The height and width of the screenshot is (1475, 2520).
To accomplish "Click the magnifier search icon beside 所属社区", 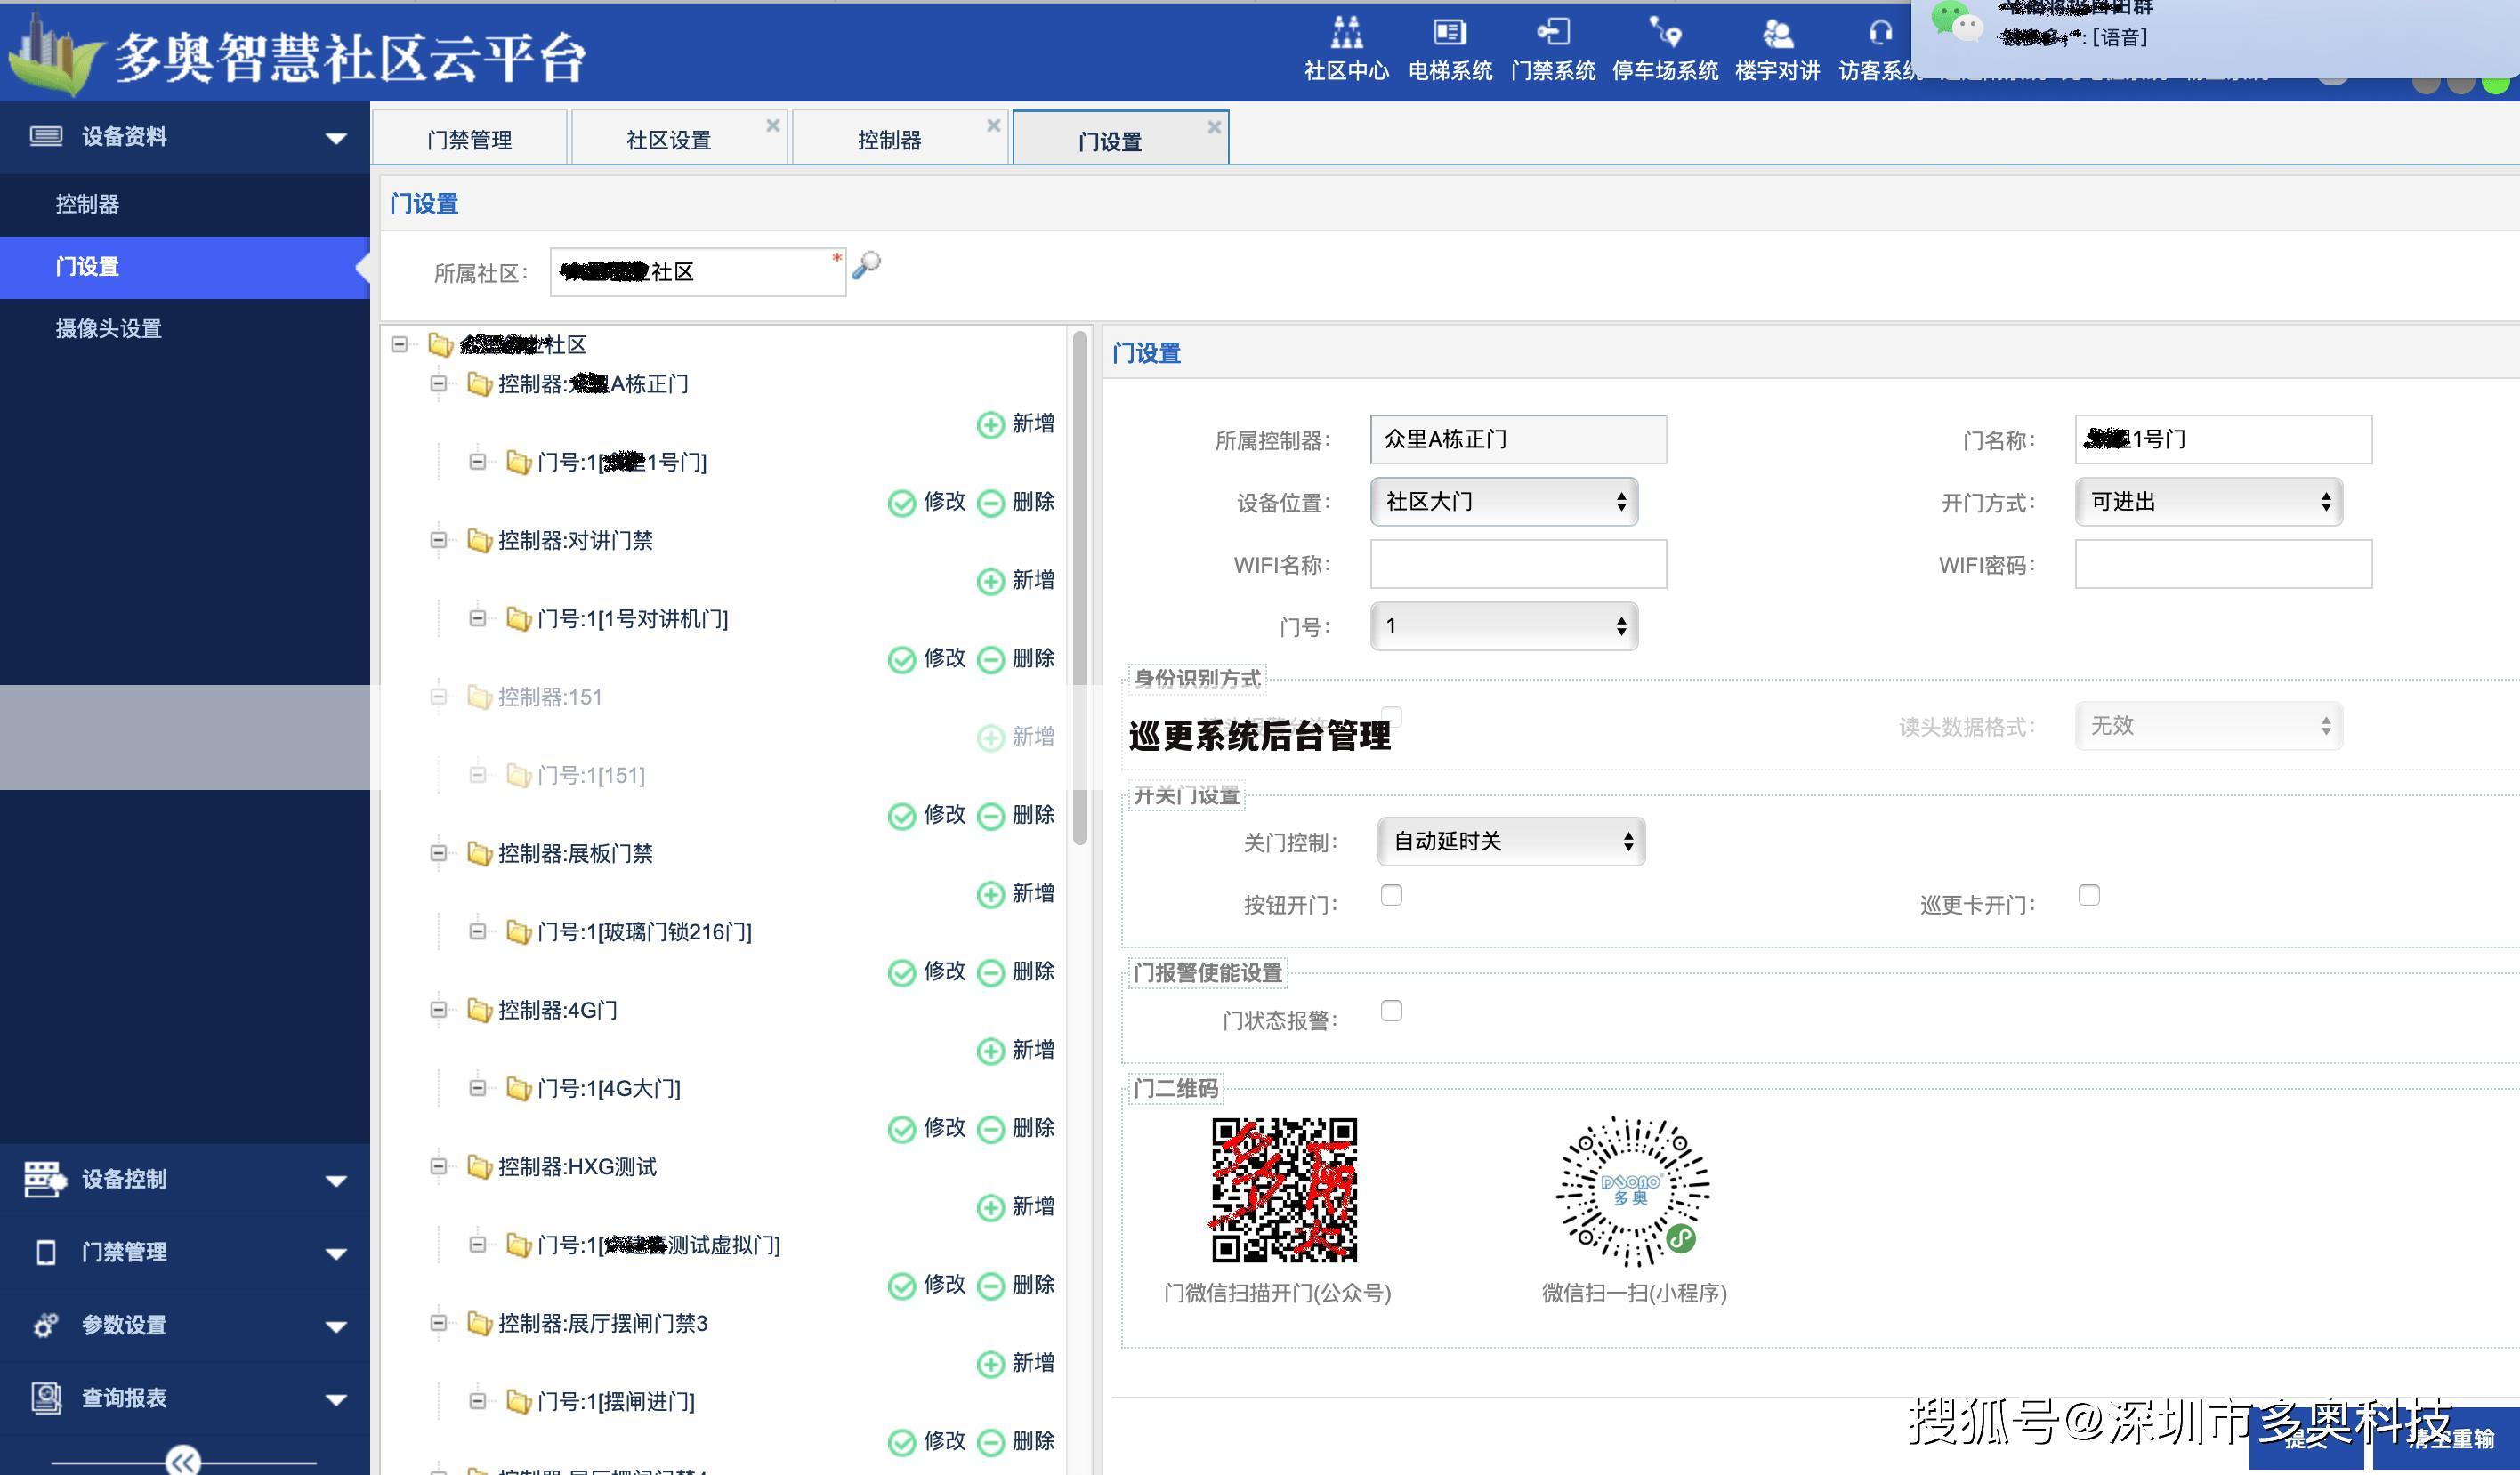I will click(866, 266).
